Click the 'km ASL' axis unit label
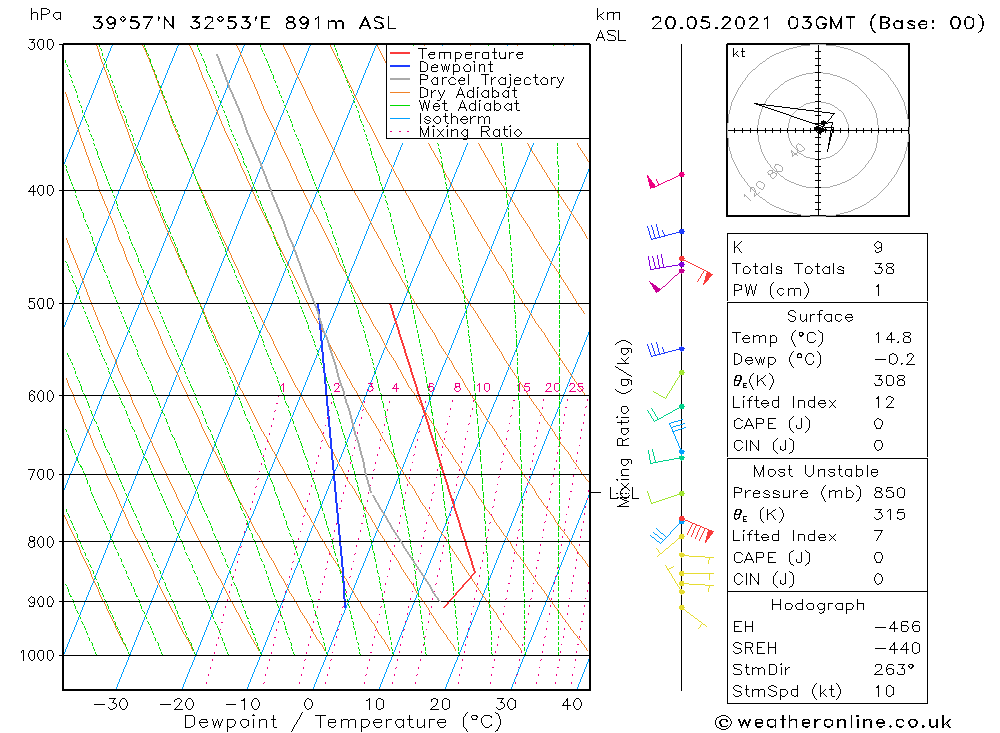 [x=610, y=26]
